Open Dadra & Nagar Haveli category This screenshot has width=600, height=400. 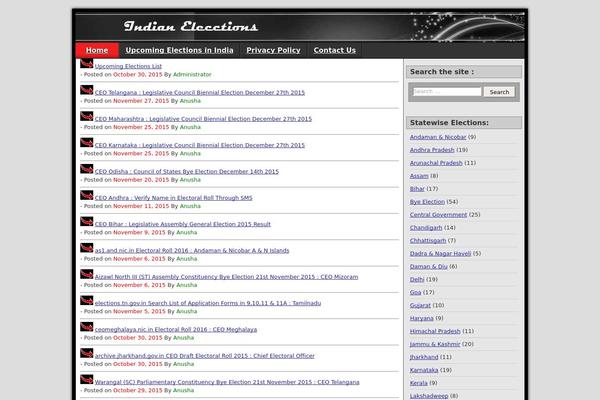440,254
